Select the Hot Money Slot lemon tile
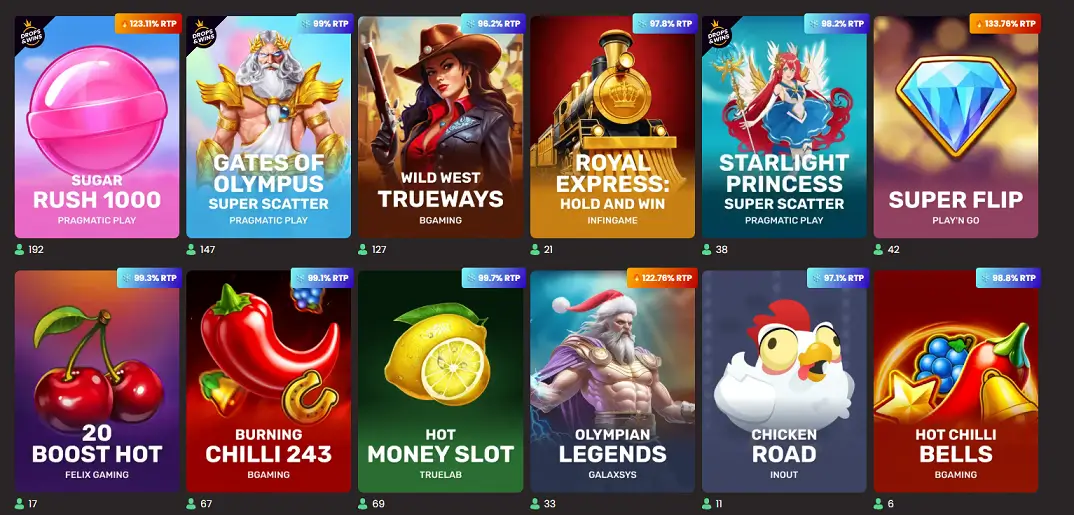This screenshot has width=1074, height=515. click(440, 381)
